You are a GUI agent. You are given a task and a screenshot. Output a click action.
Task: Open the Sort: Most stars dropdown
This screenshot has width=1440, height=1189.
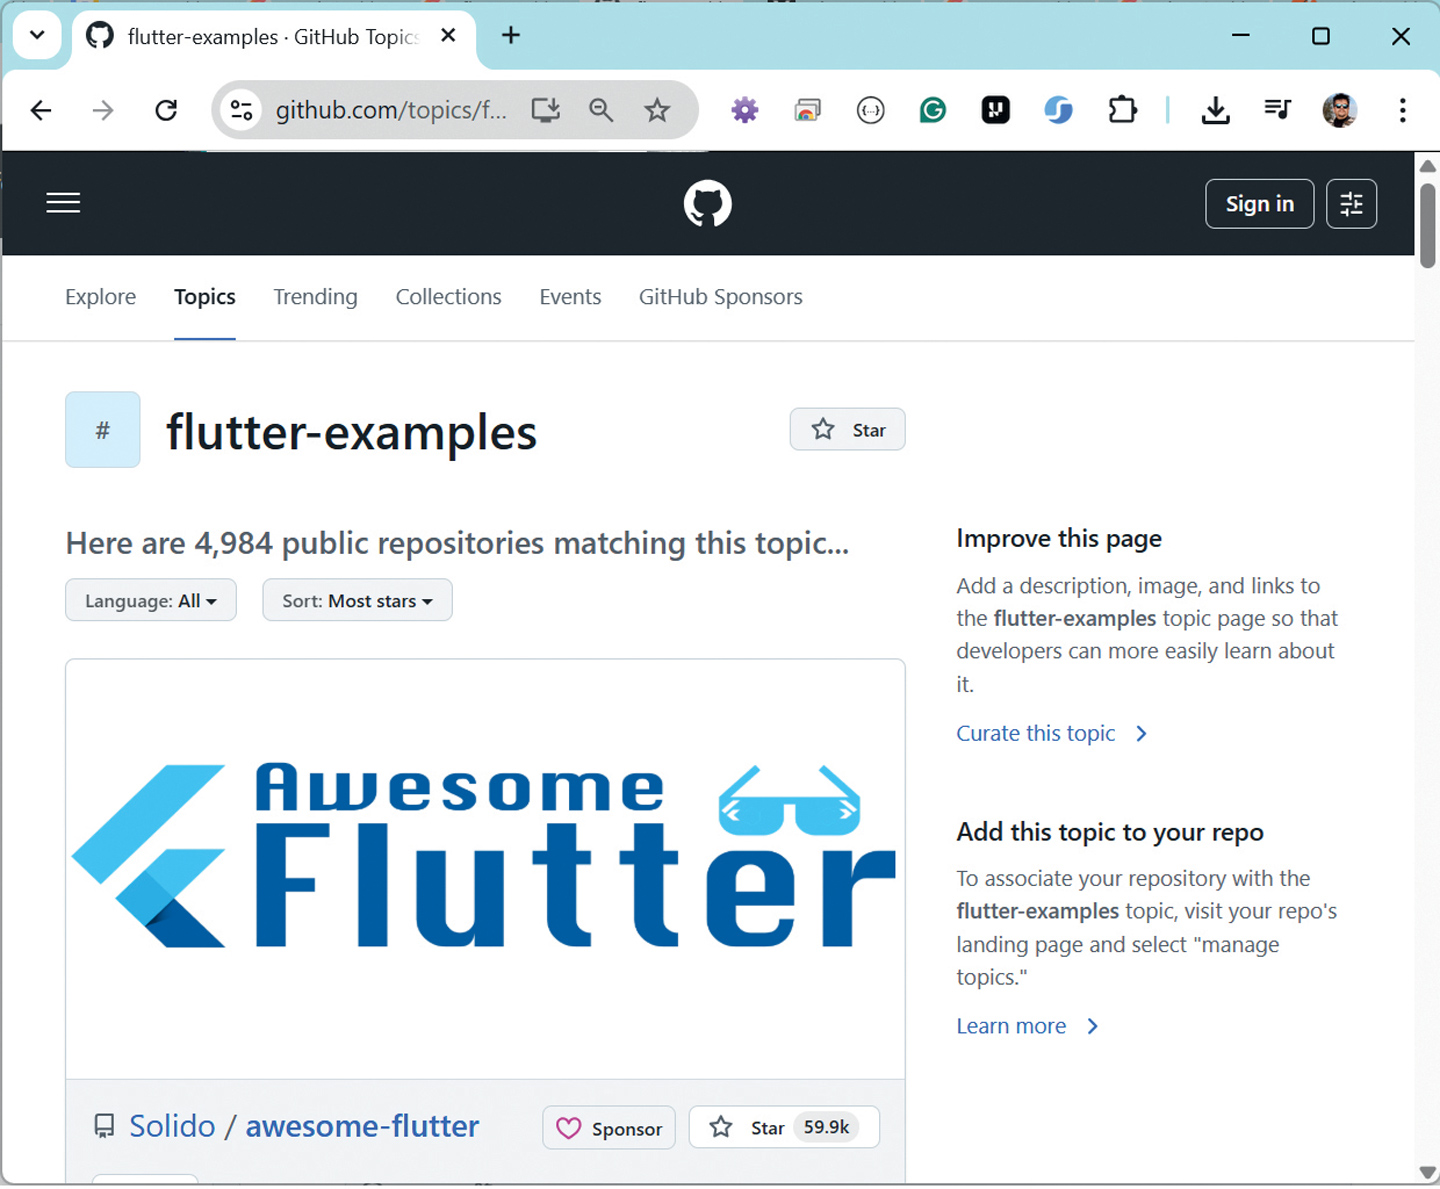pyautogui.click(x=358, y=601)
